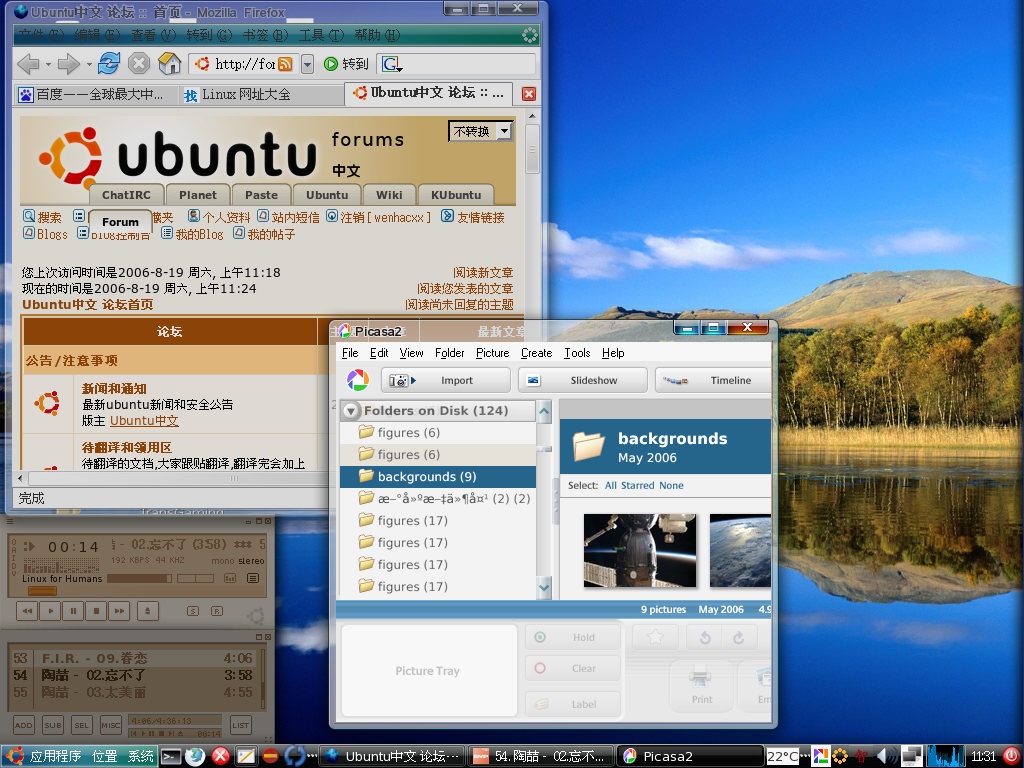Reload the page in Firefox
The width and height of the screenshot is (1024, 768).
(108, 63)
